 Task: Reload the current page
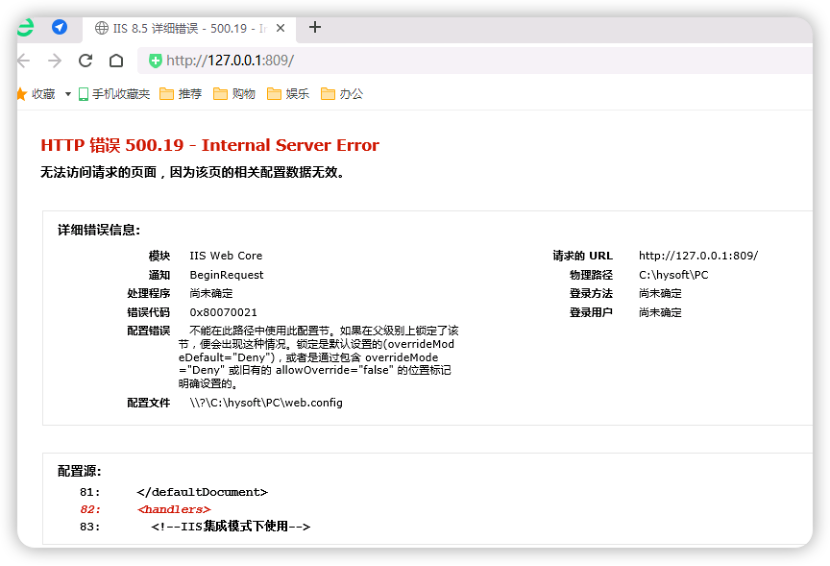coord(85,61)
